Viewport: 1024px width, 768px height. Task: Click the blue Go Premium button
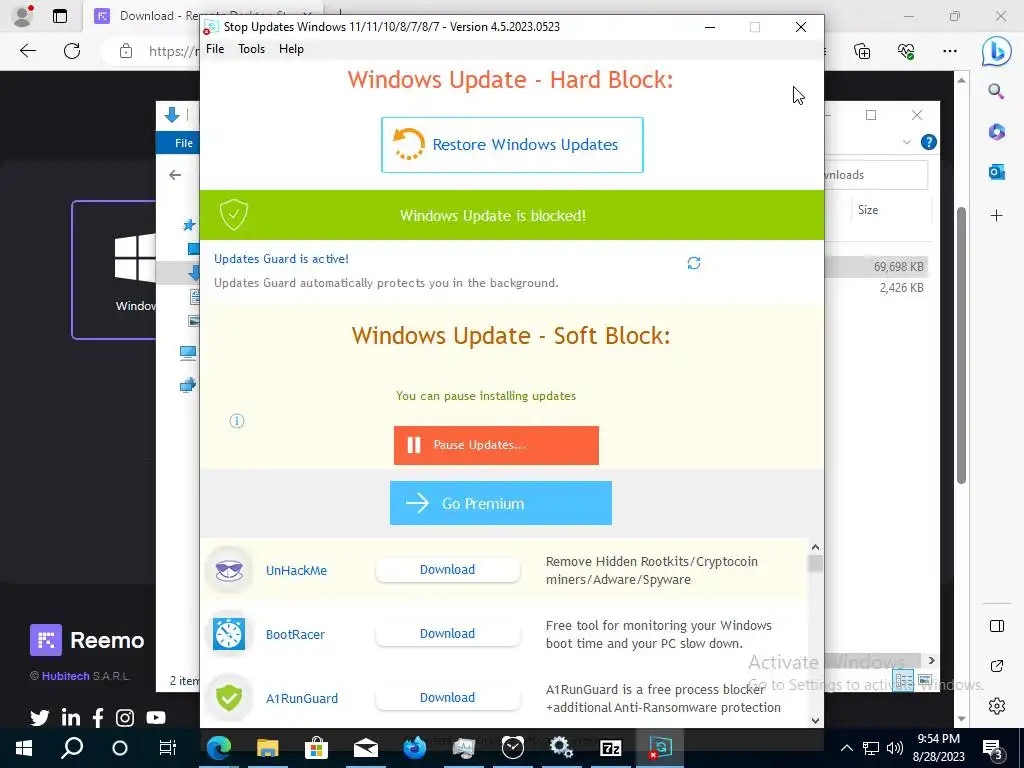[500, 503]
